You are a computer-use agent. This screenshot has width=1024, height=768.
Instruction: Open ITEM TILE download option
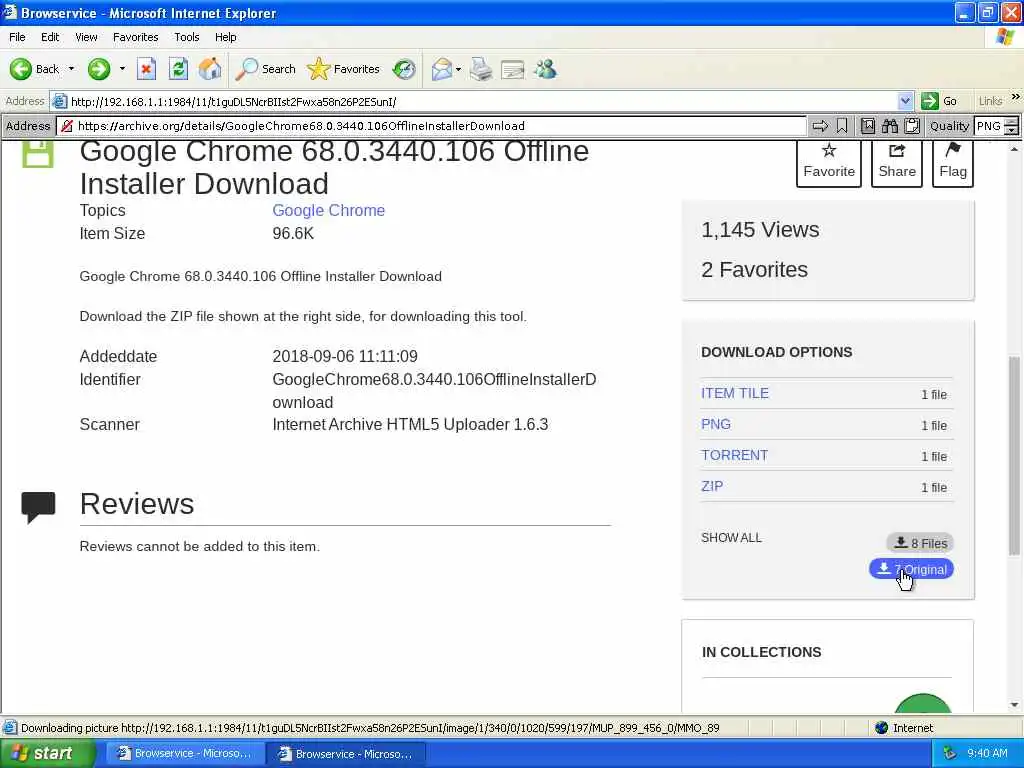tap(735, 393)
